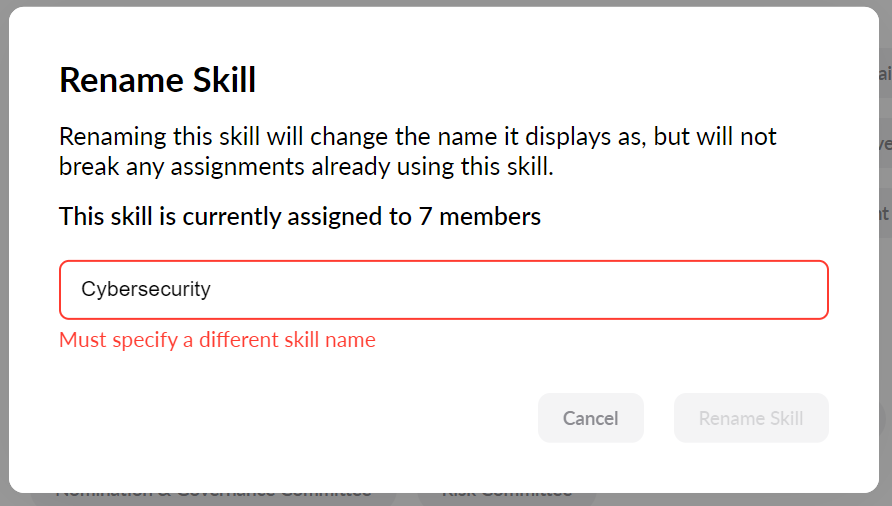This screenshot has height=506, width=892.
Task: Click the word Cybersecurity in the field
Action: click(x=146, y=290)
